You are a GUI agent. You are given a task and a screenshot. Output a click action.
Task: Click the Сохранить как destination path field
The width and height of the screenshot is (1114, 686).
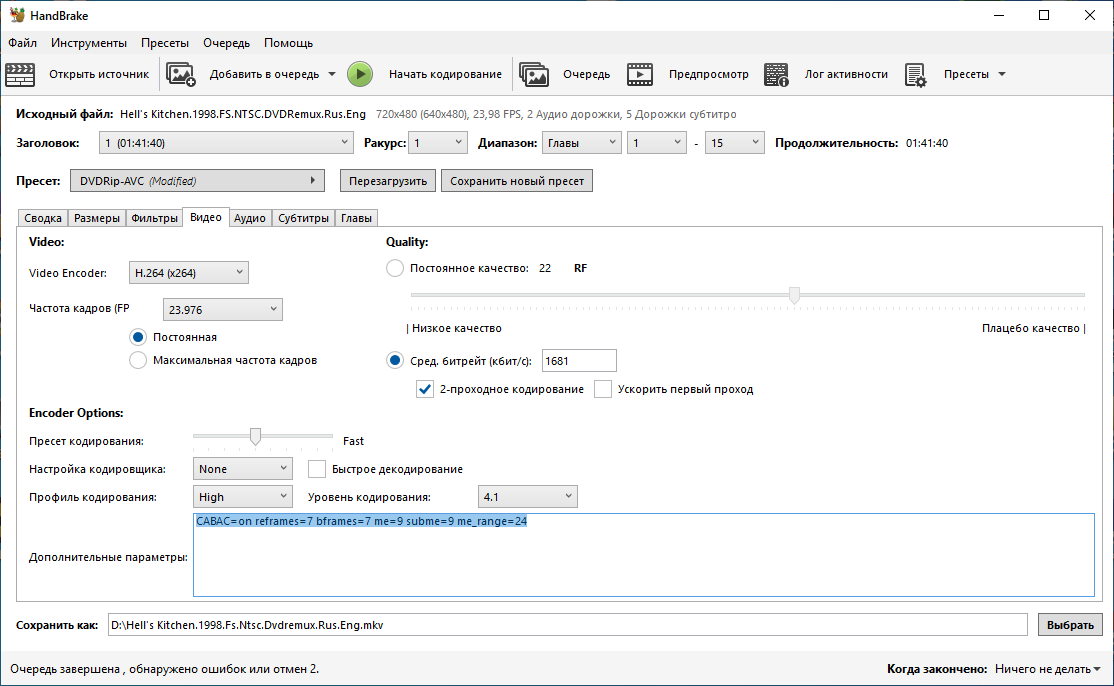click(x=568, y=625)
